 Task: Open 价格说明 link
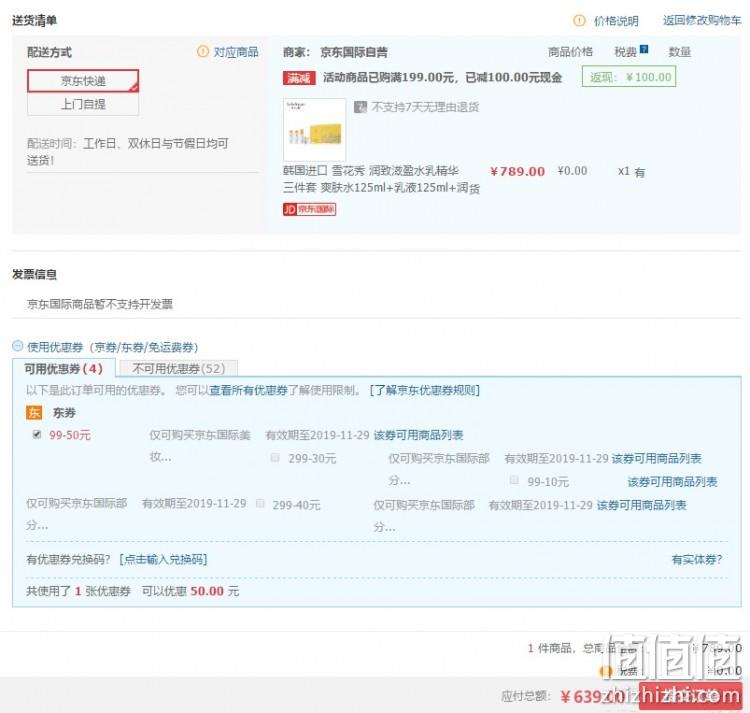point(616,21)
